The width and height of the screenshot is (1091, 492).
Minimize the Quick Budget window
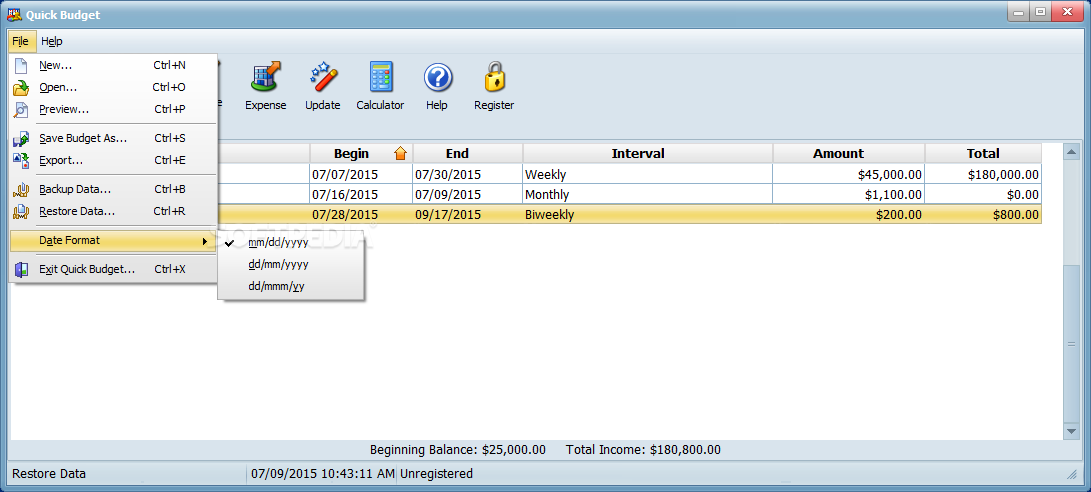click(1018, 12)
